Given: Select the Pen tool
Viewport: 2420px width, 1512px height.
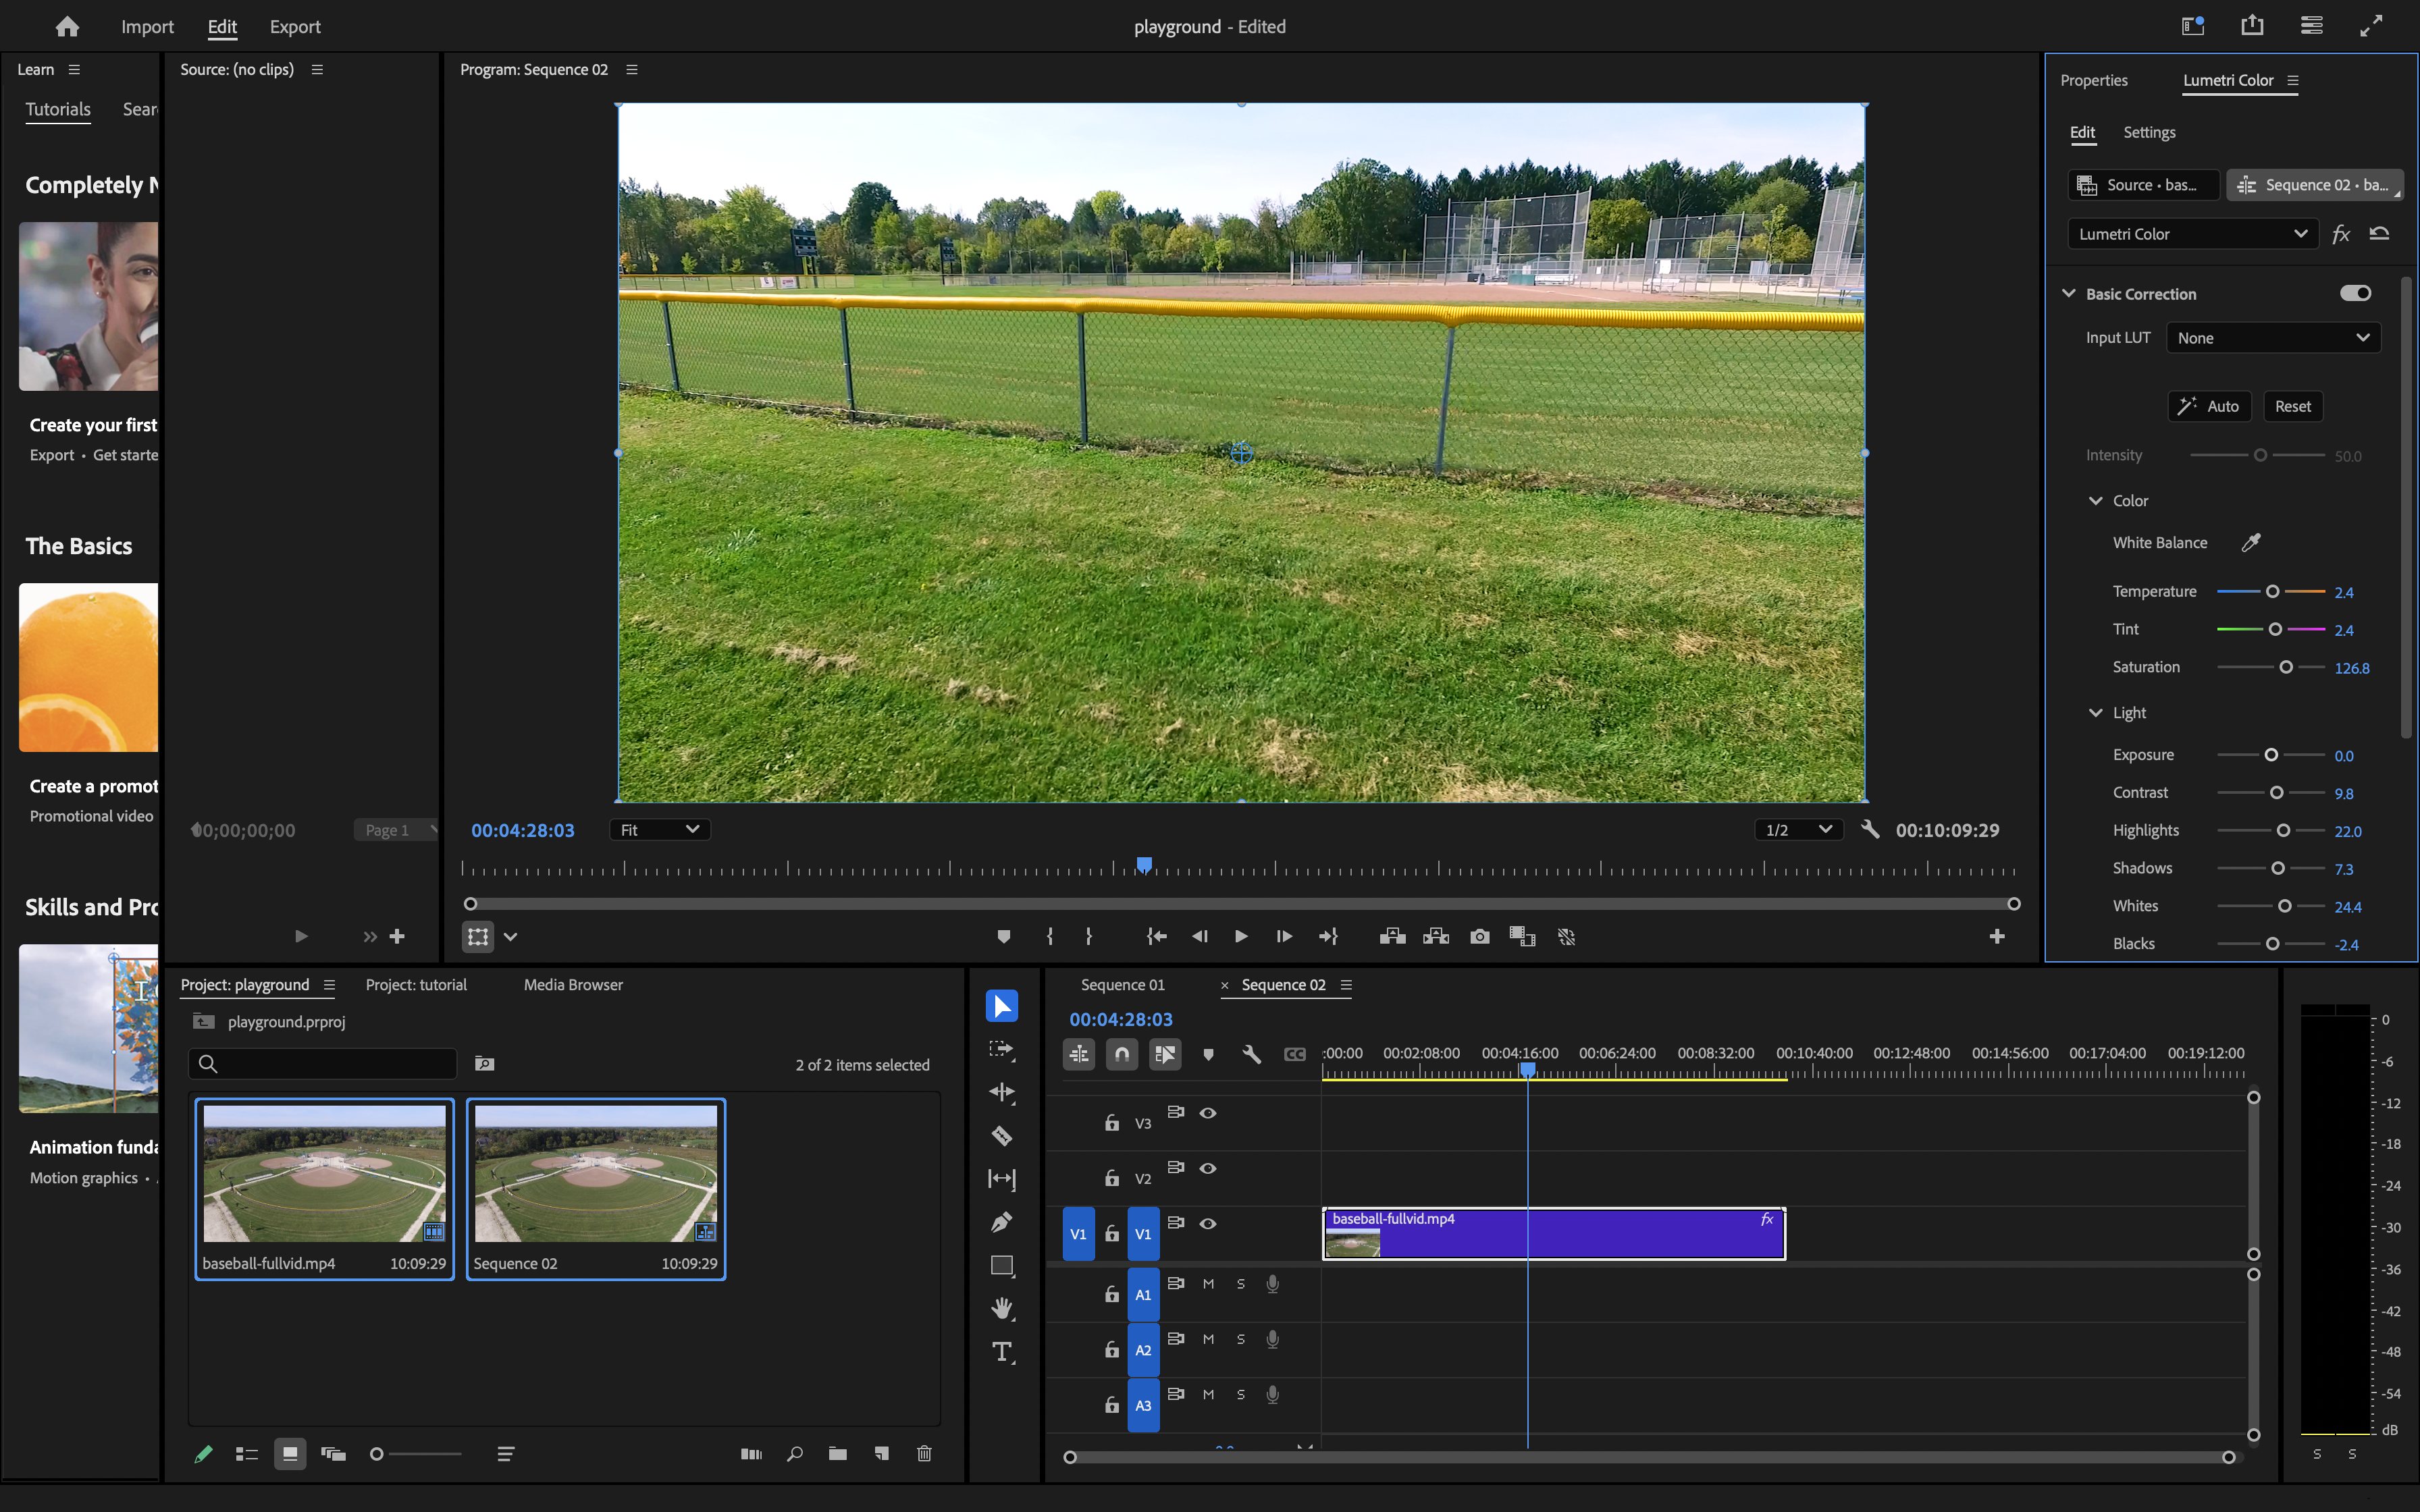Looking at the screenshot, I should pos(1001,1222).
